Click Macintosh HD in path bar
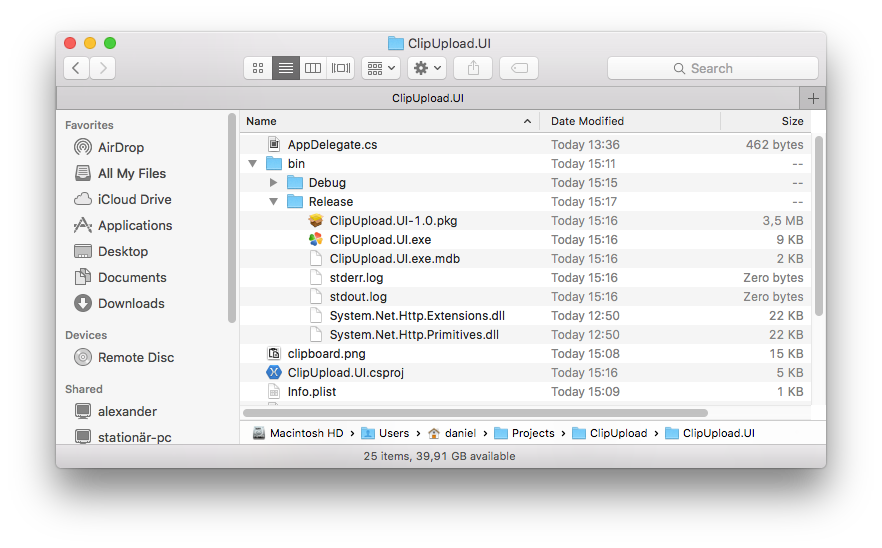This screenshot has height=548, width=882. [298, 433]
